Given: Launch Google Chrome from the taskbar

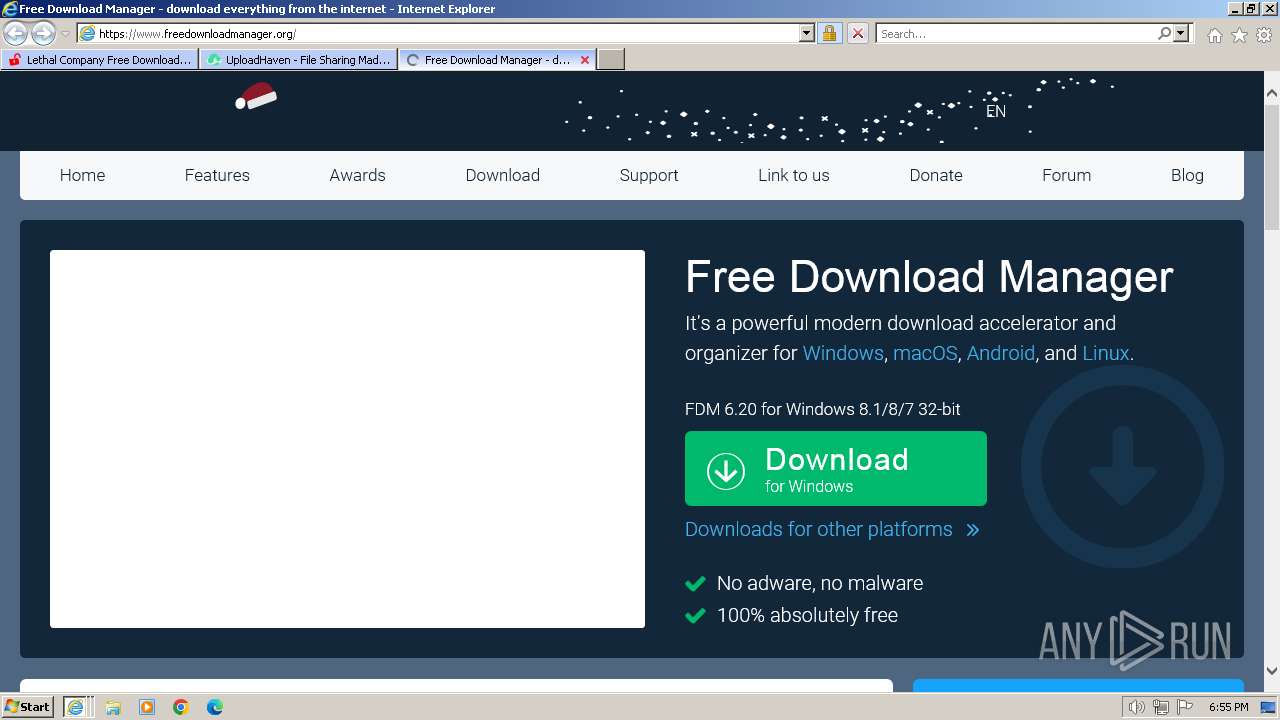Looking at the screenshot, I should 181,707.
